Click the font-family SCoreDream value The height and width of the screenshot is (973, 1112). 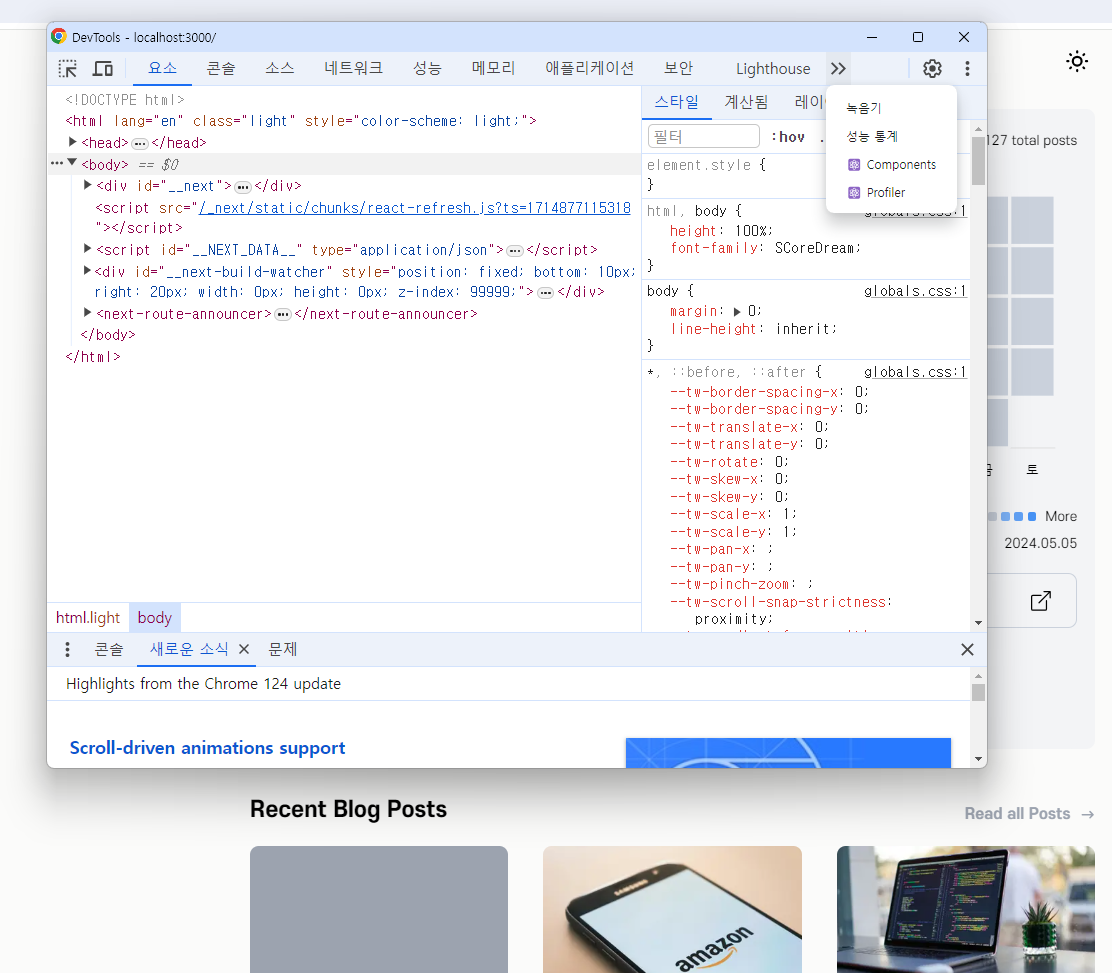pos(814,248)
